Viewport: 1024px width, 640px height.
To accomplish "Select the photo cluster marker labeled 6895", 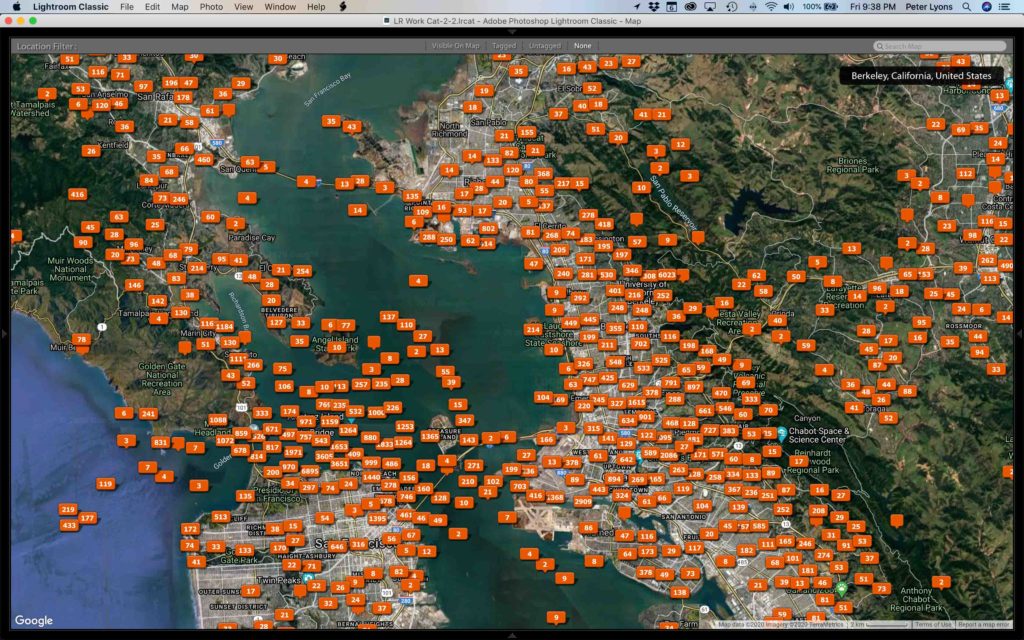I will click(310, 471).
